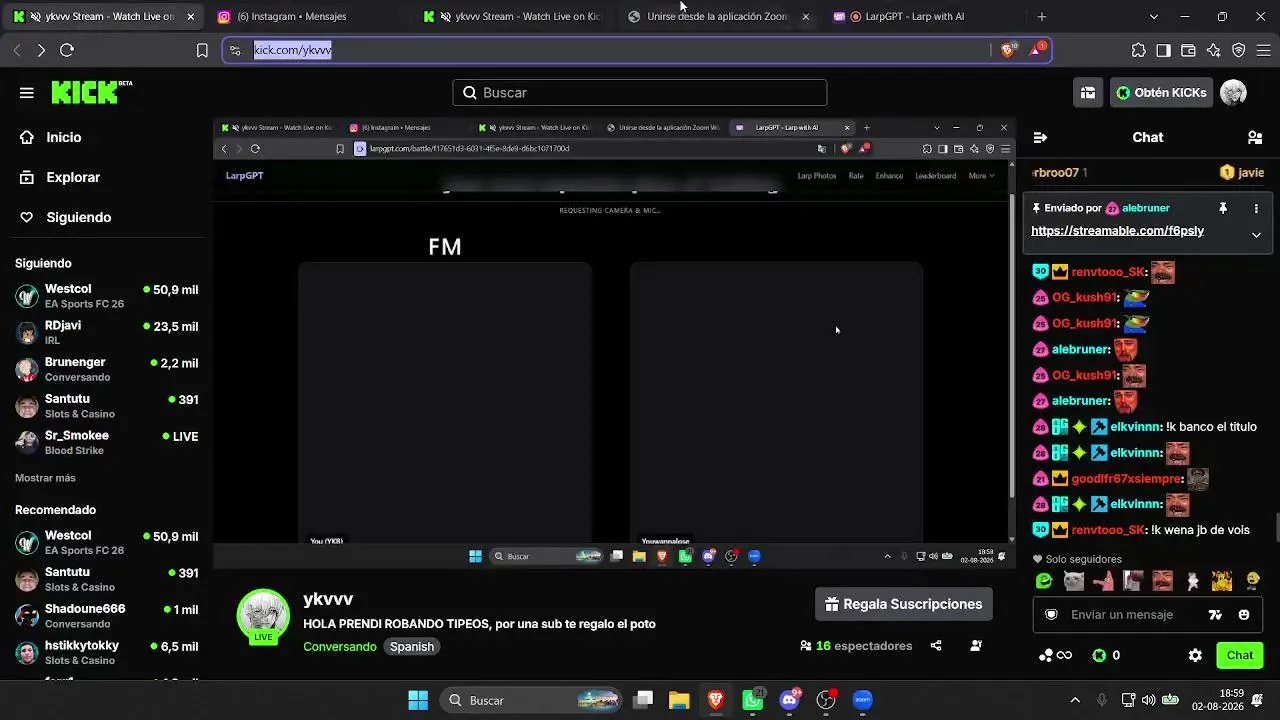The image size is (1280, 720).
Task: Show hidden system tray icons
Action: (1075, 700)
